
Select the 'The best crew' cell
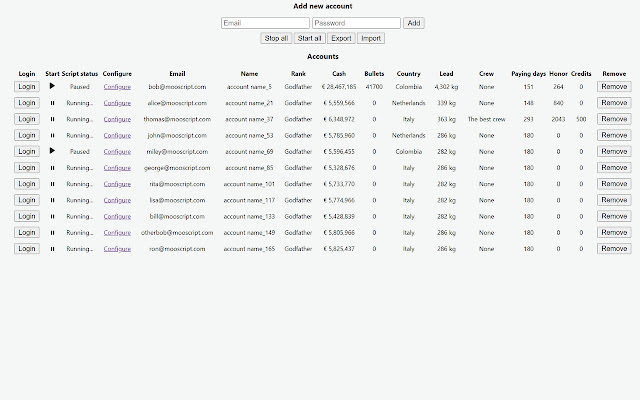coord(487,119)
